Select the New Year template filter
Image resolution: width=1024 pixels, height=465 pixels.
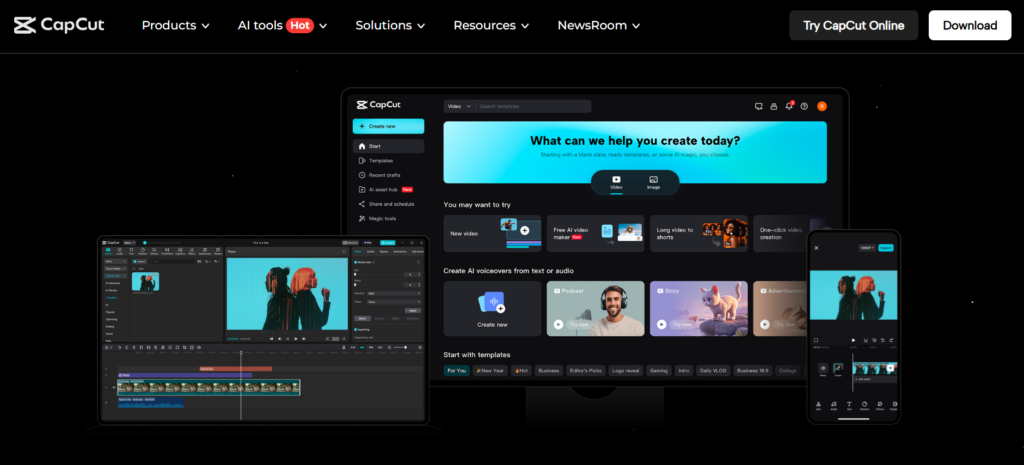490,370
